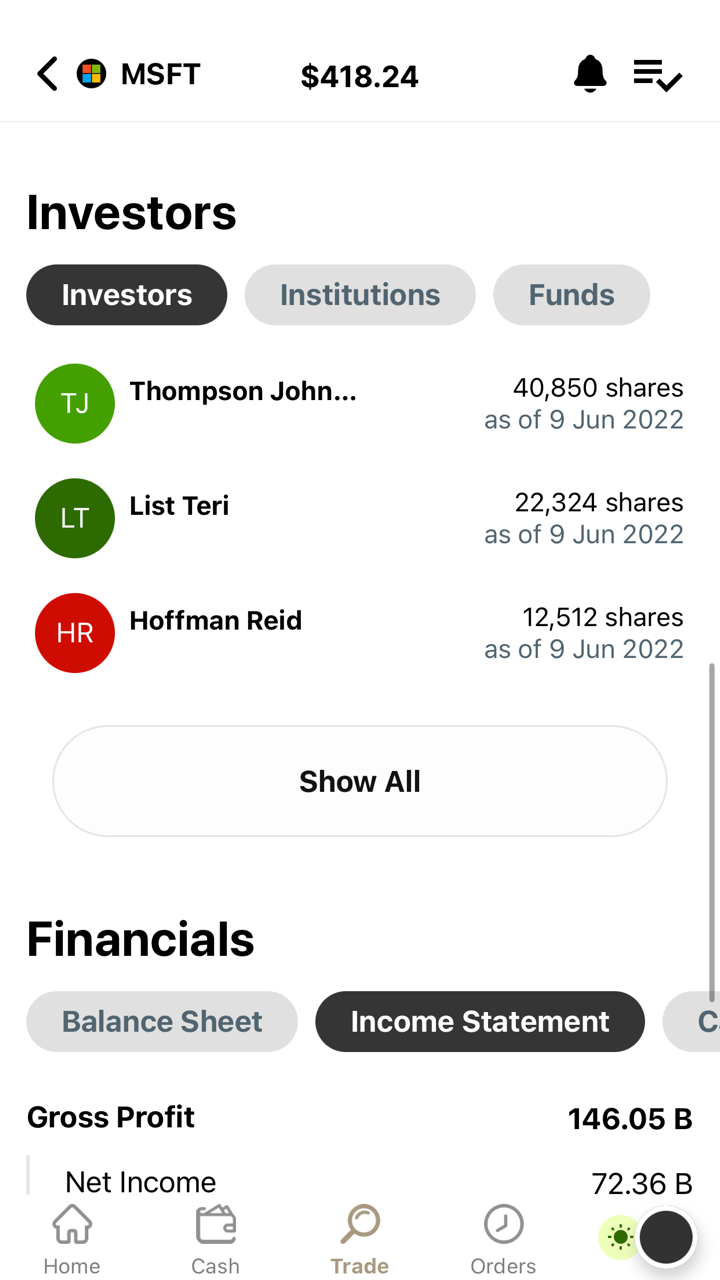The height and width of the screenshot is (1280, 720).
Task: Select the Income Statement tab
Action: (480, 1022)
